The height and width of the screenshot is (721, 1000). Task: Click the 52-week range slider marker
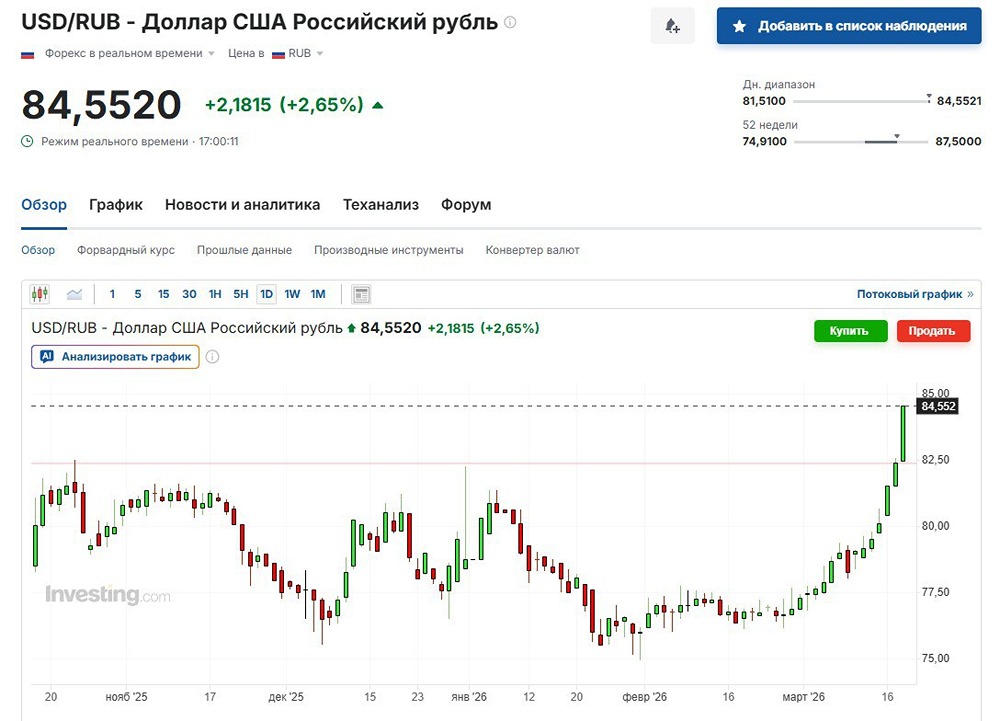[895, 136]
